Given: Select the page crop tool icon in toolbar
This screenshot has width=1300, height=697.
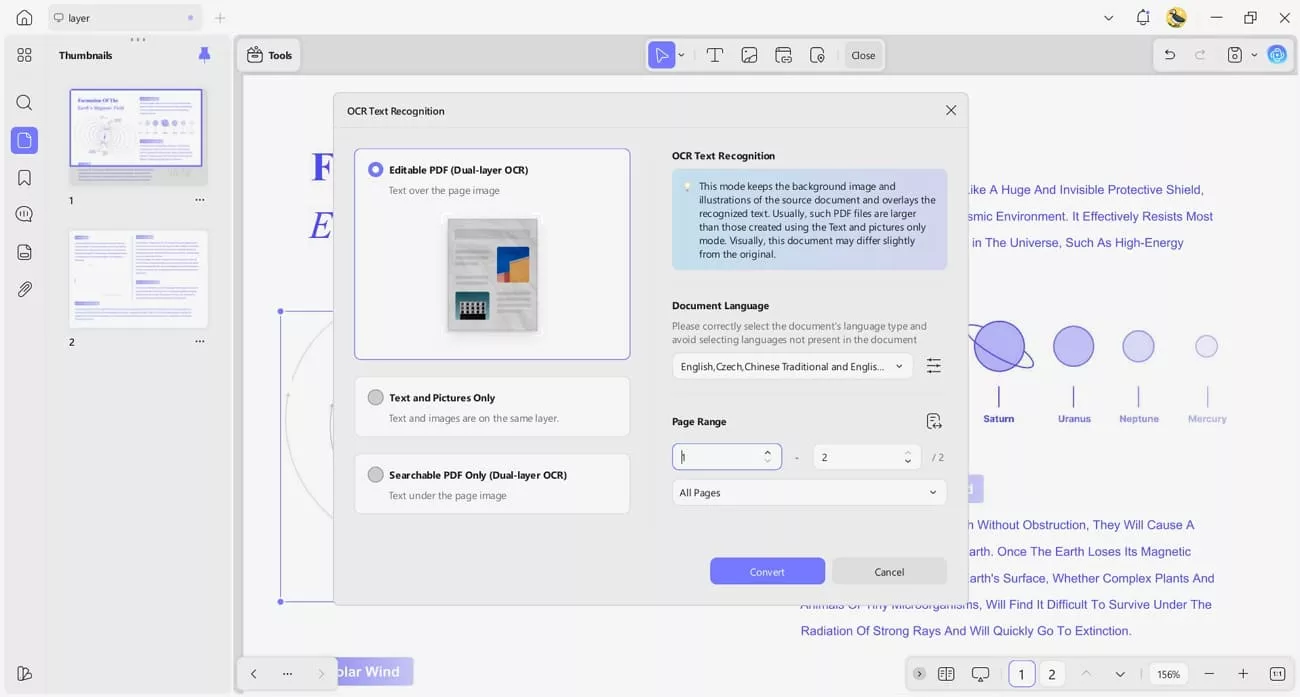Looking at the screenshot, I should click(x=817, y=55).
